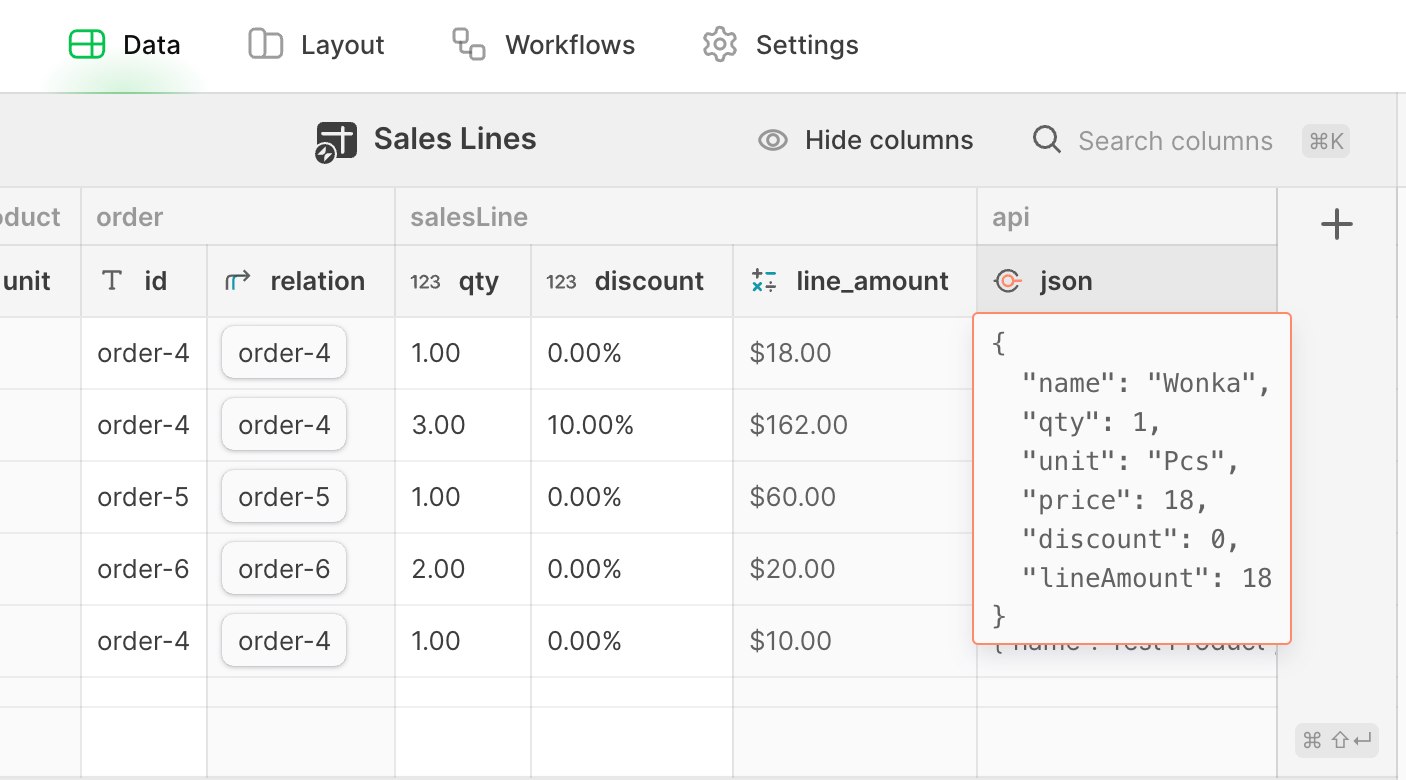
Task: Open the Data tab
Action: click(x=125, y=45)
